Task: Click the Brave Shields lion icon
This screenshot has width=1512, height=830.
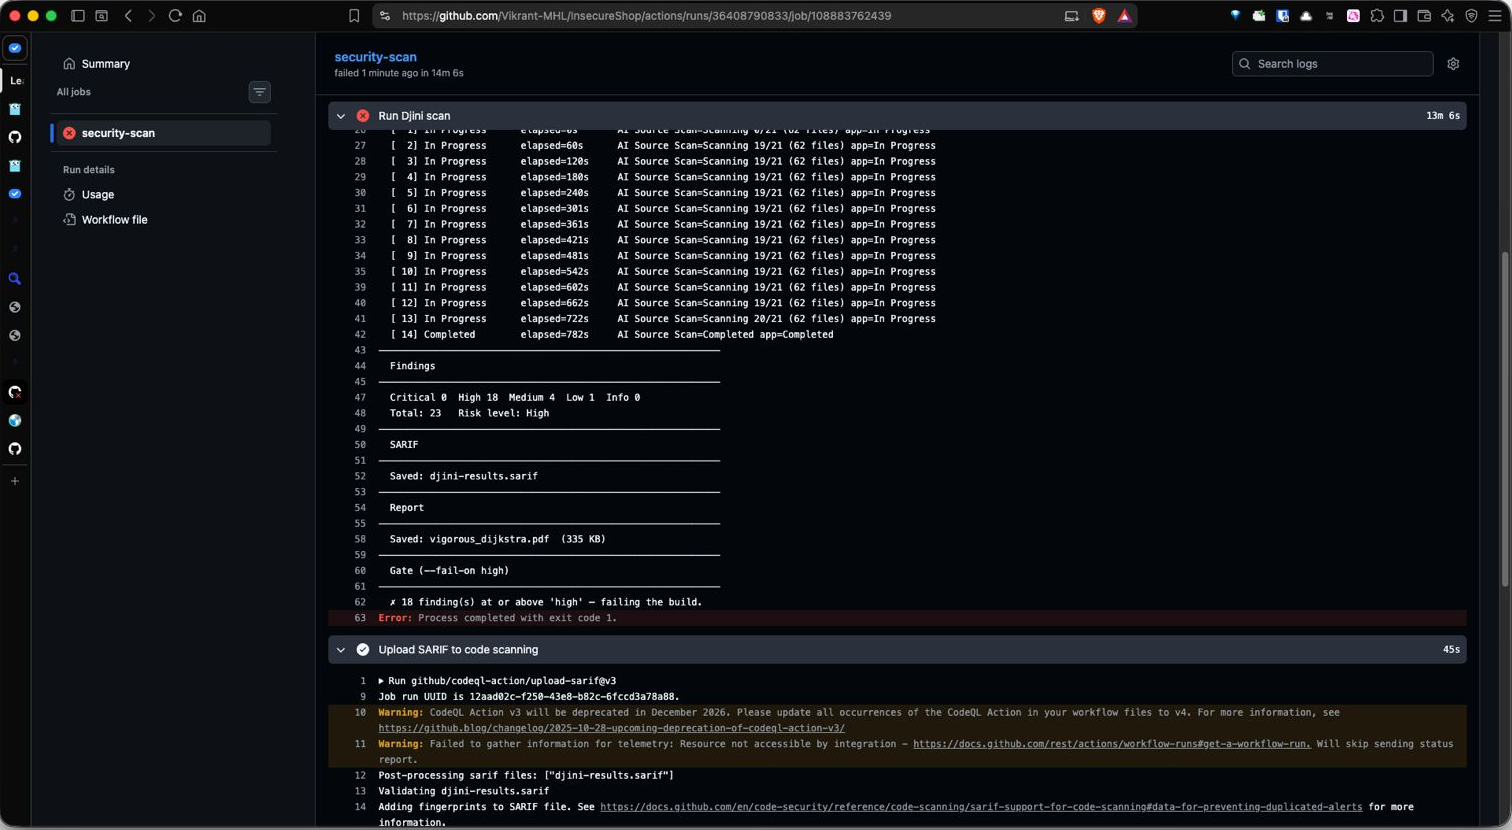Action: pos(1099,16)
